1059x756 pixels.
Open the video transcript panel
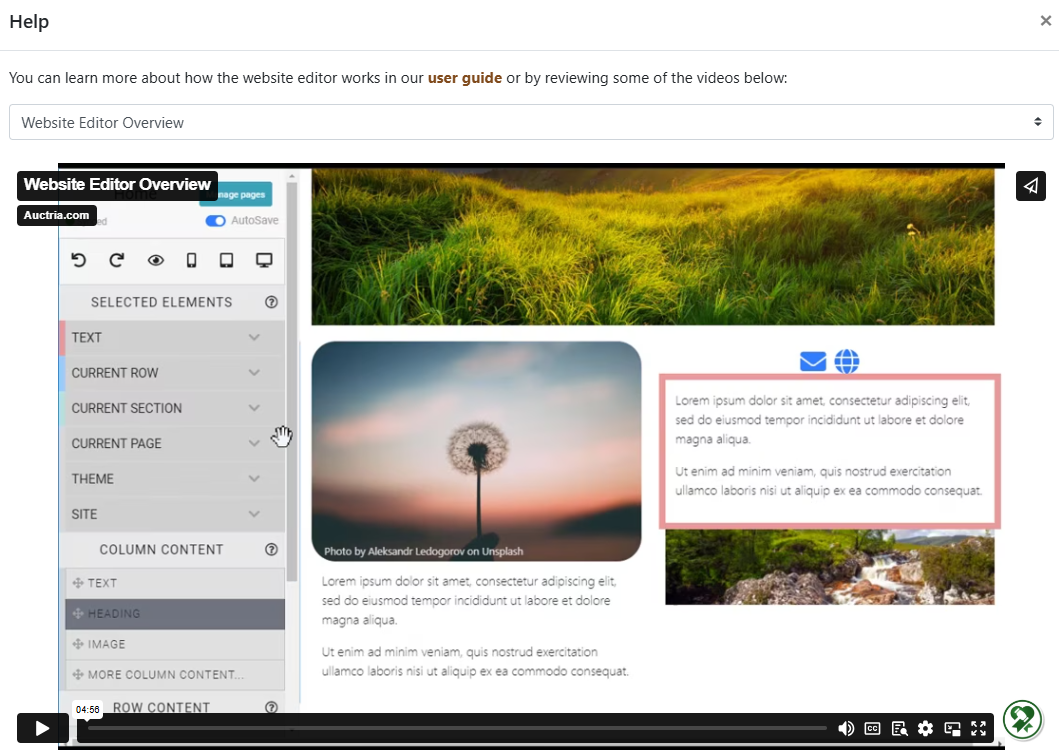[x=899, y=728]
